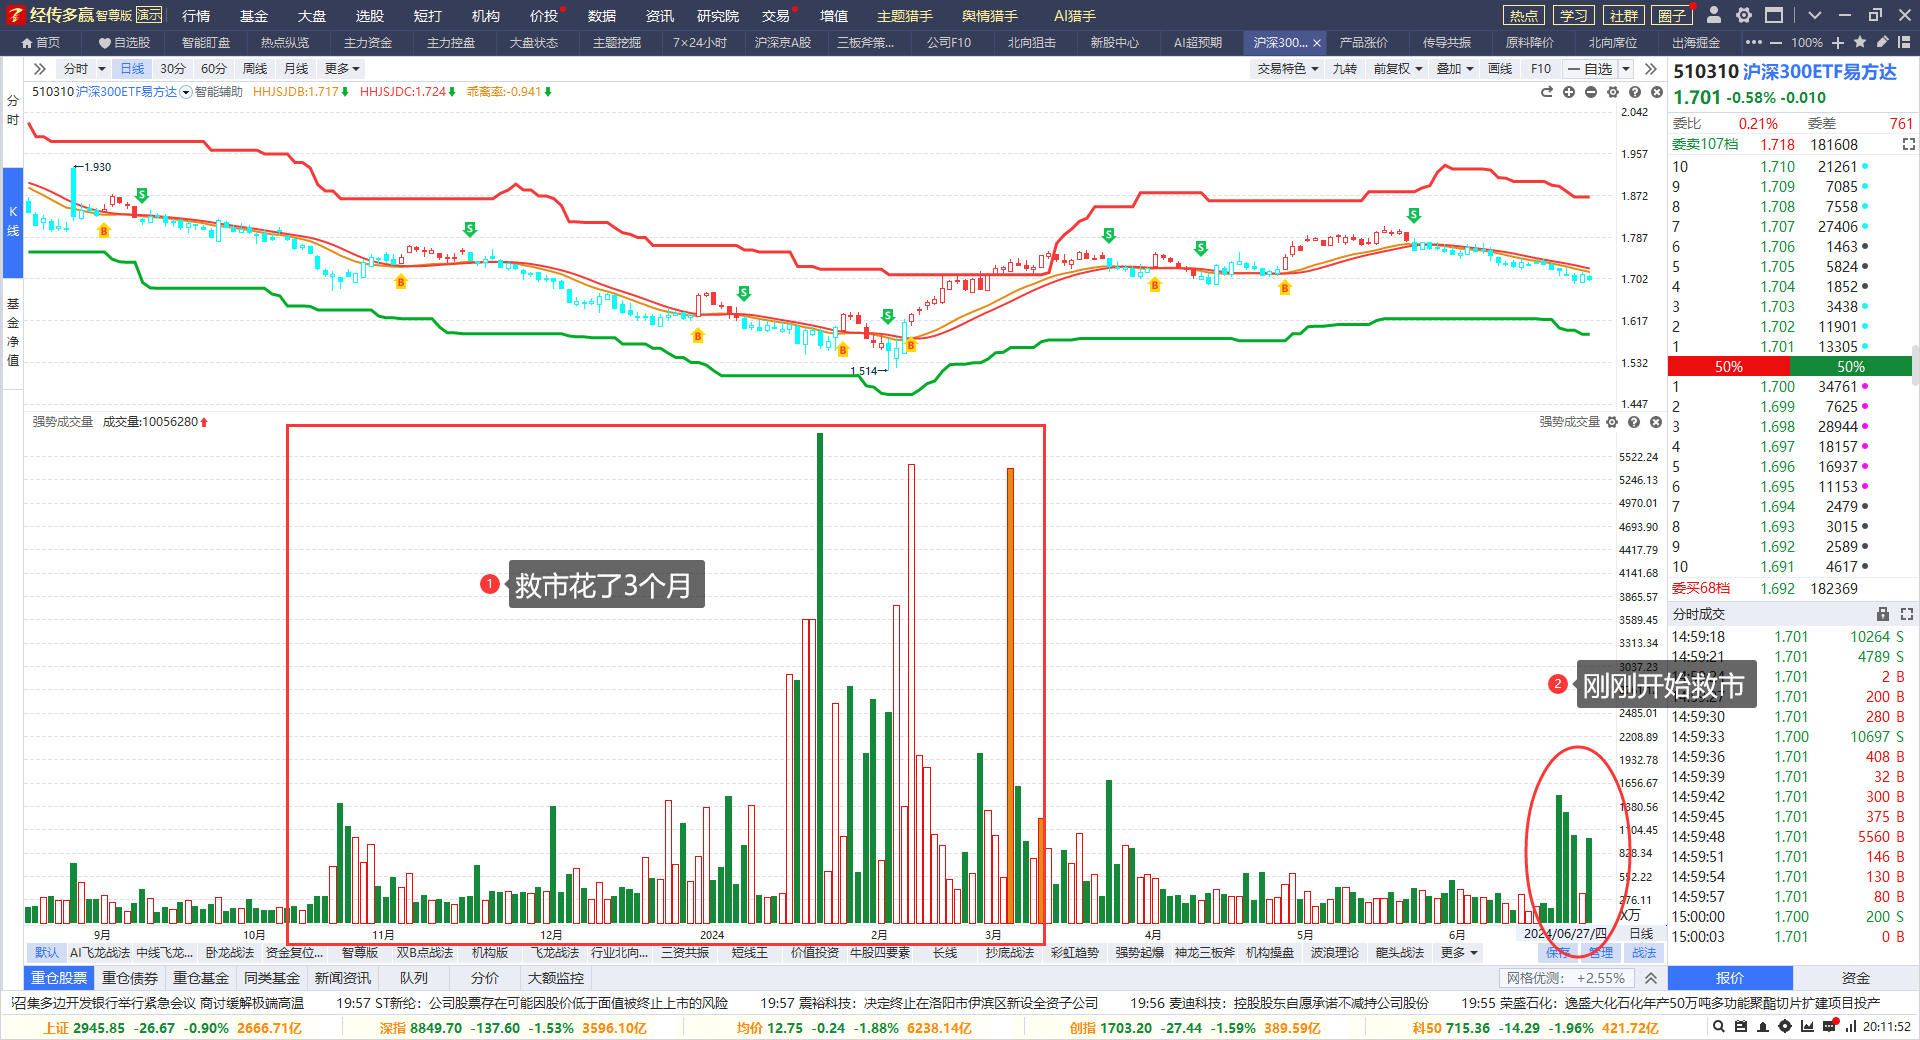1920x1040 pixels.
Task: Open settings gear in title bar
Action: tap(1744, 15)
